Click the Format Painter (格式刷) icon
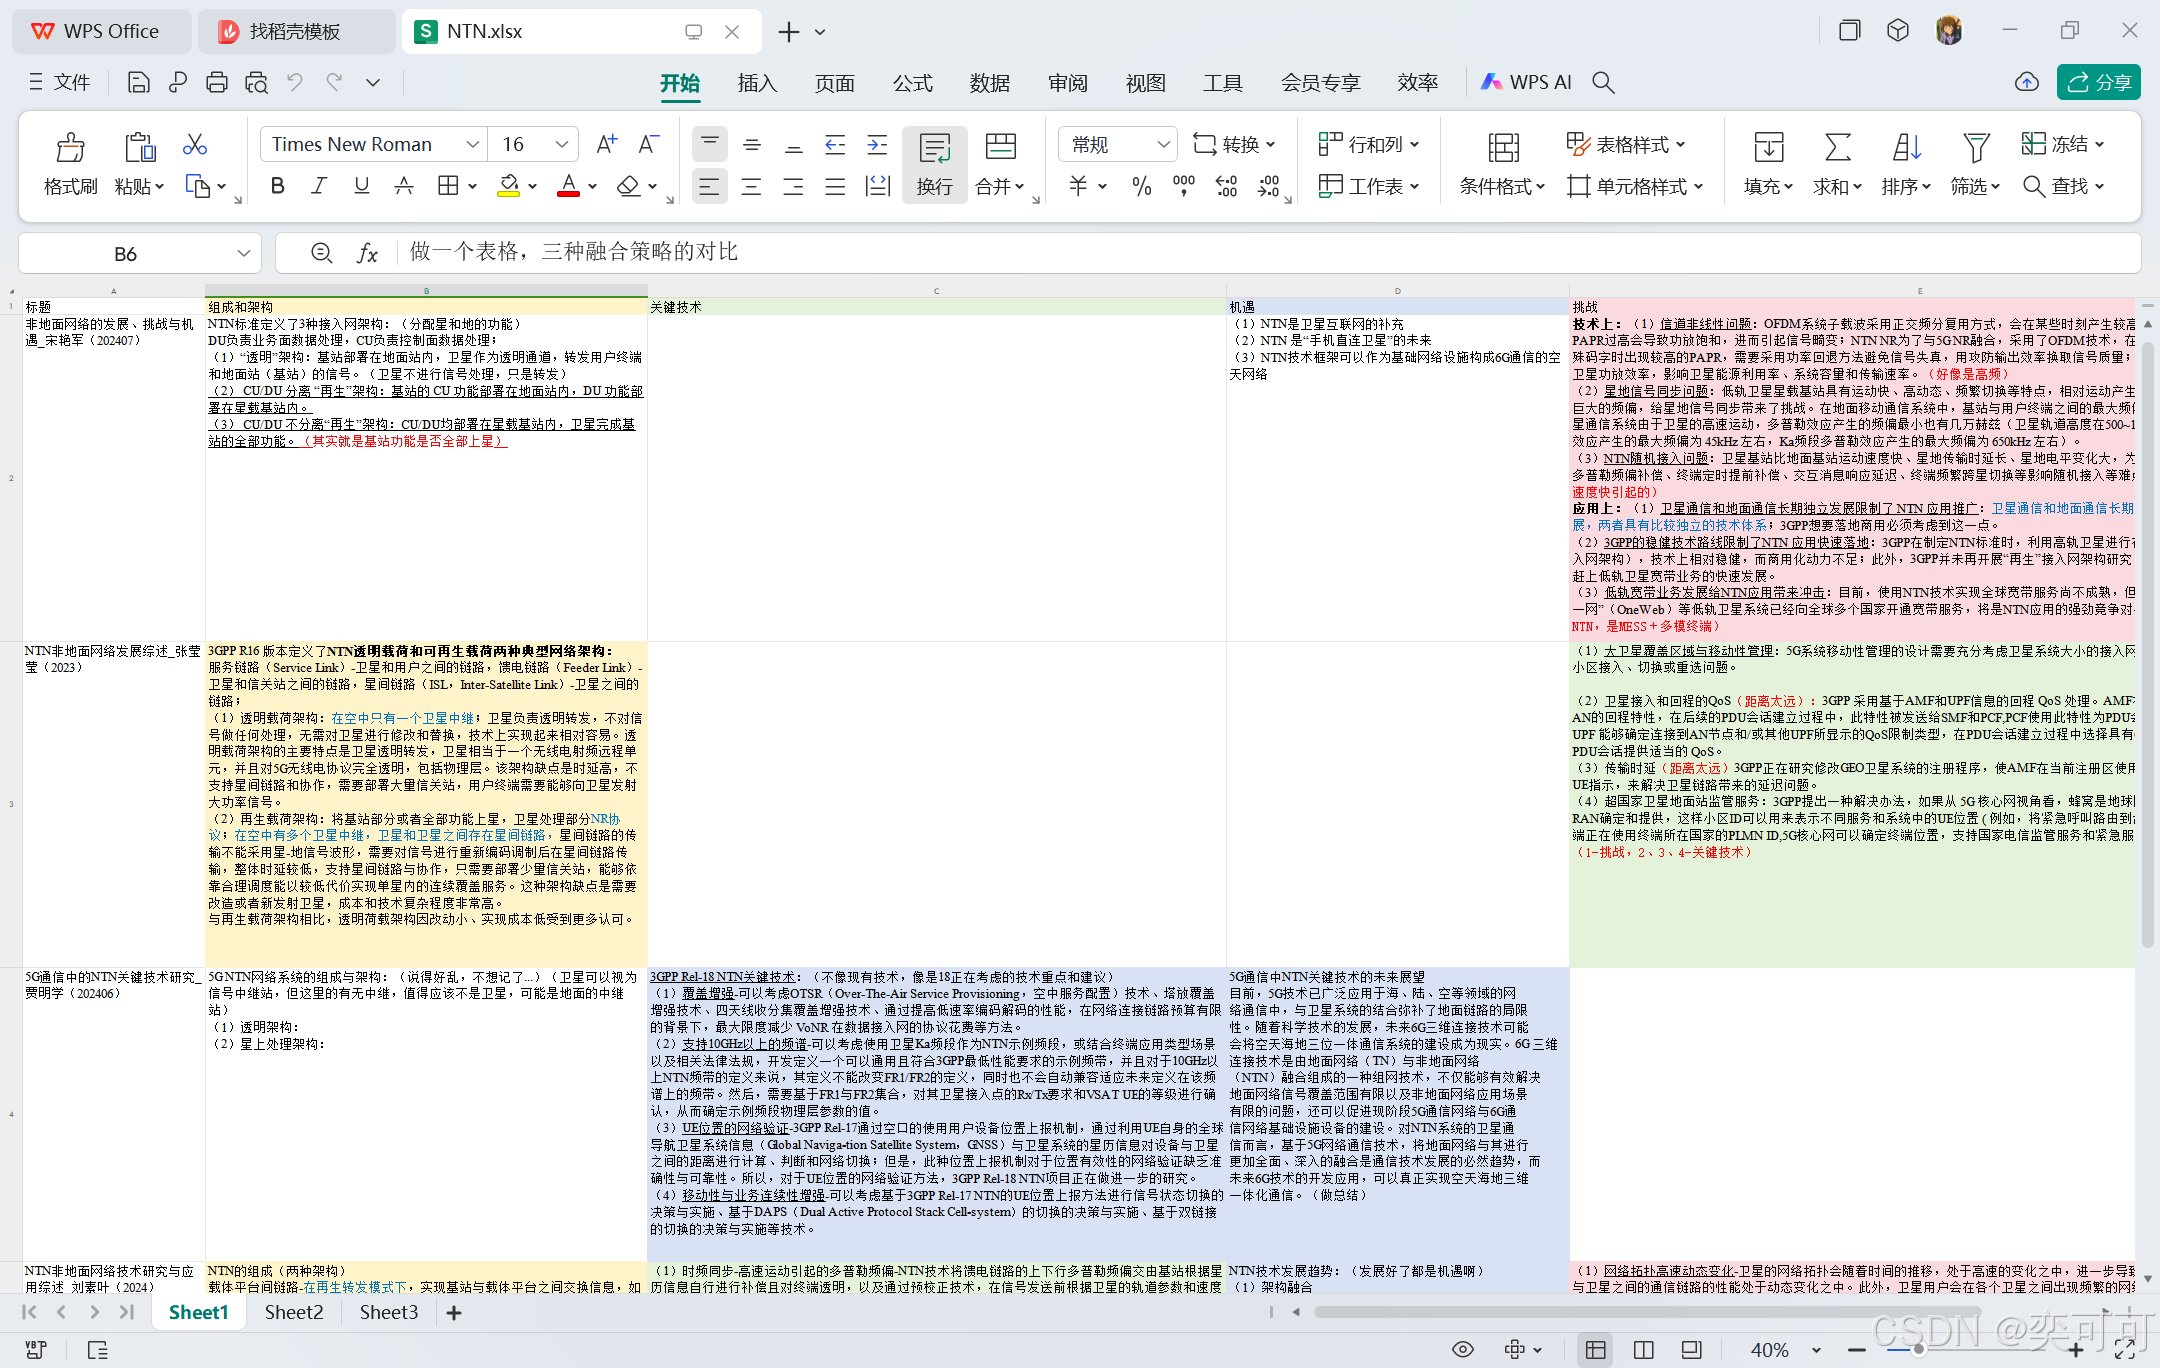This screenshot has width=2160, height=1368. (x=69, y=148)
